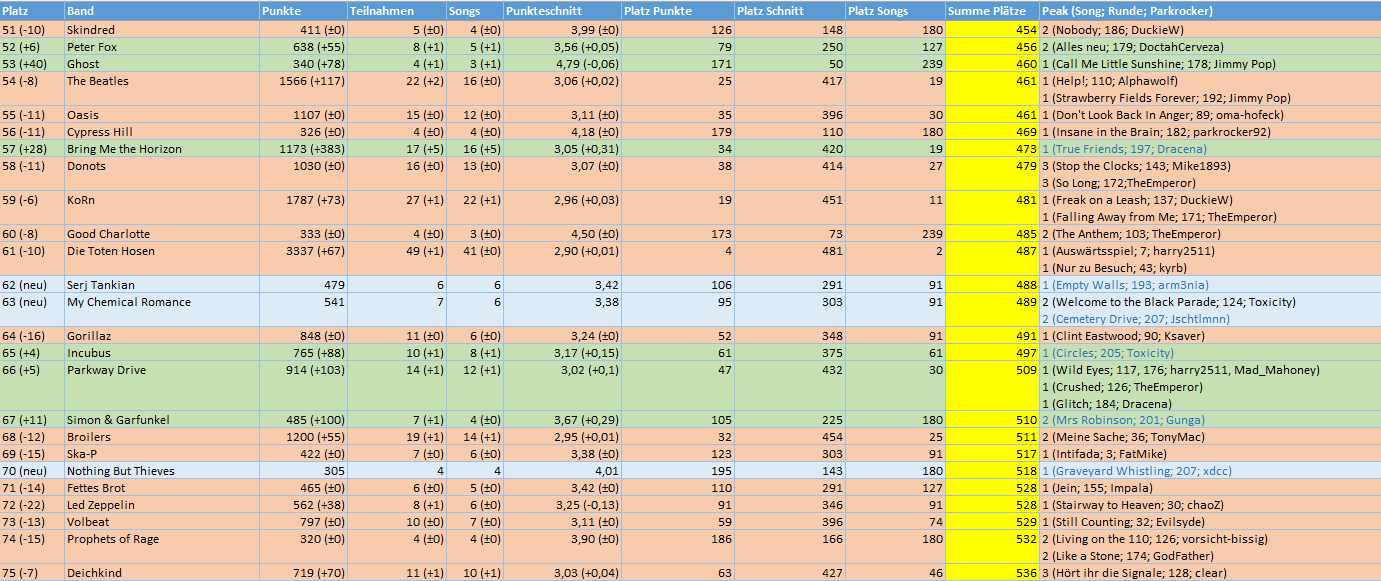Select the band cell "Donots"
The image size is (1381, 581).
[161, 174]
